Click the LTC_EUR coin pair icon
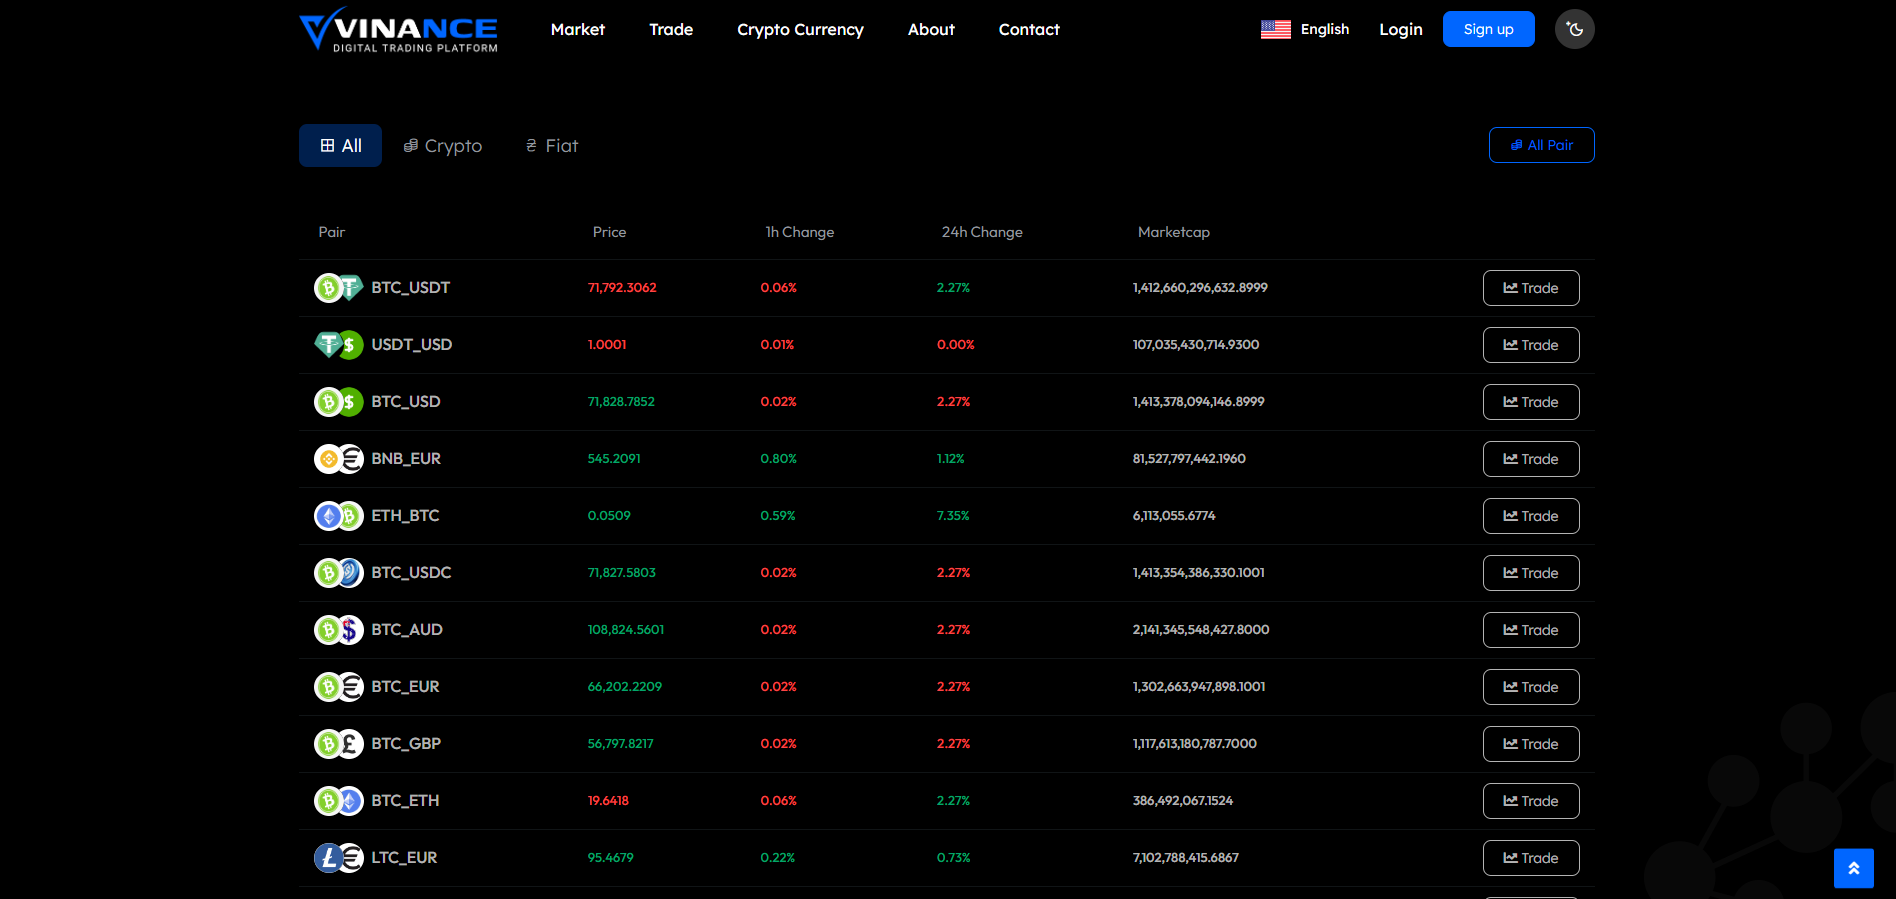Screen dimensions: 1896x899 [x=338, y=858]
